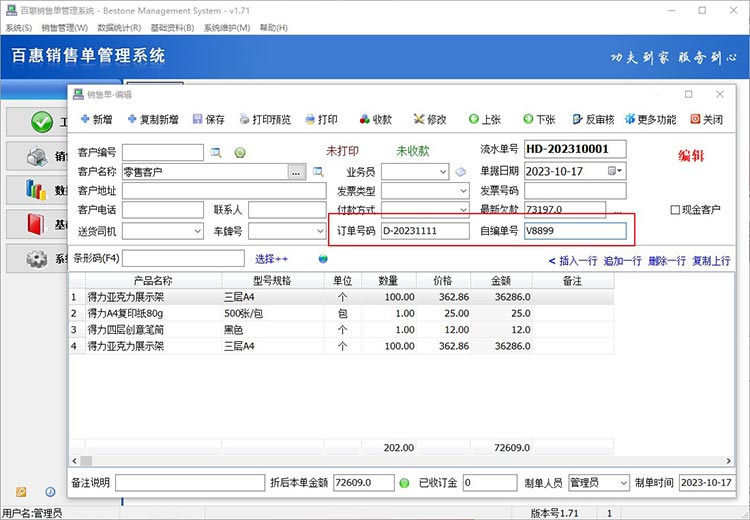Click the 备注说明 input field
The width and height of the screenshot is (750, 520).
tap(190, 483)
